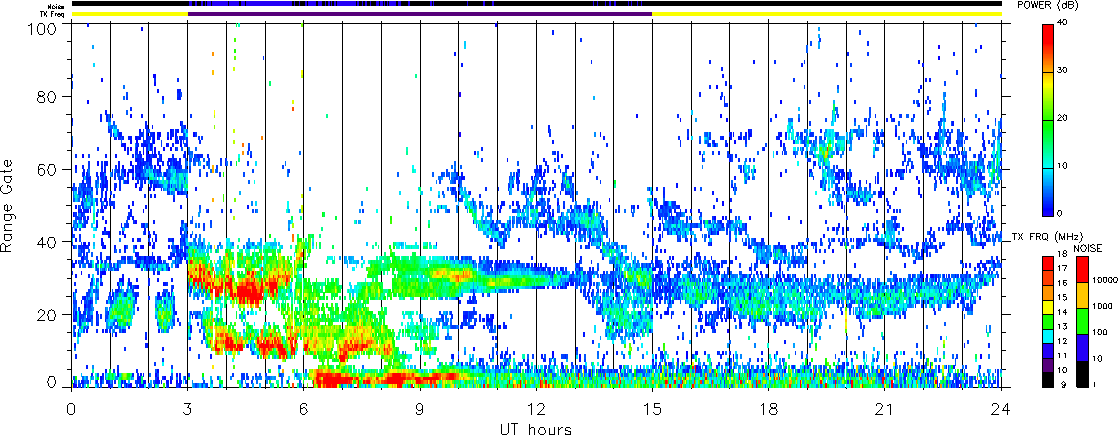Viewport: 1118px width, 435px height.
Task: Click red ground-scatter band near gate 2, 7 UT
Action: click(335, 379)
